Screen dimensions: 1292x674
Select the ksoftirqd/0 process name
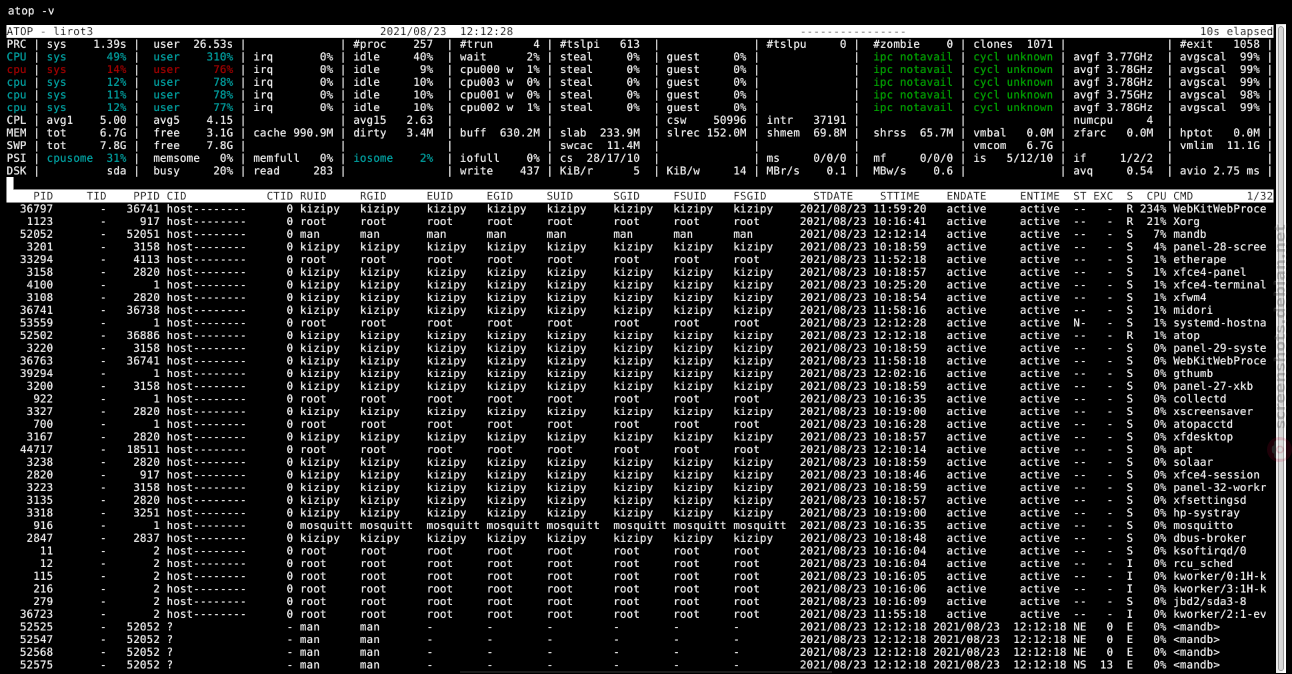click(x=1210, y=551)
